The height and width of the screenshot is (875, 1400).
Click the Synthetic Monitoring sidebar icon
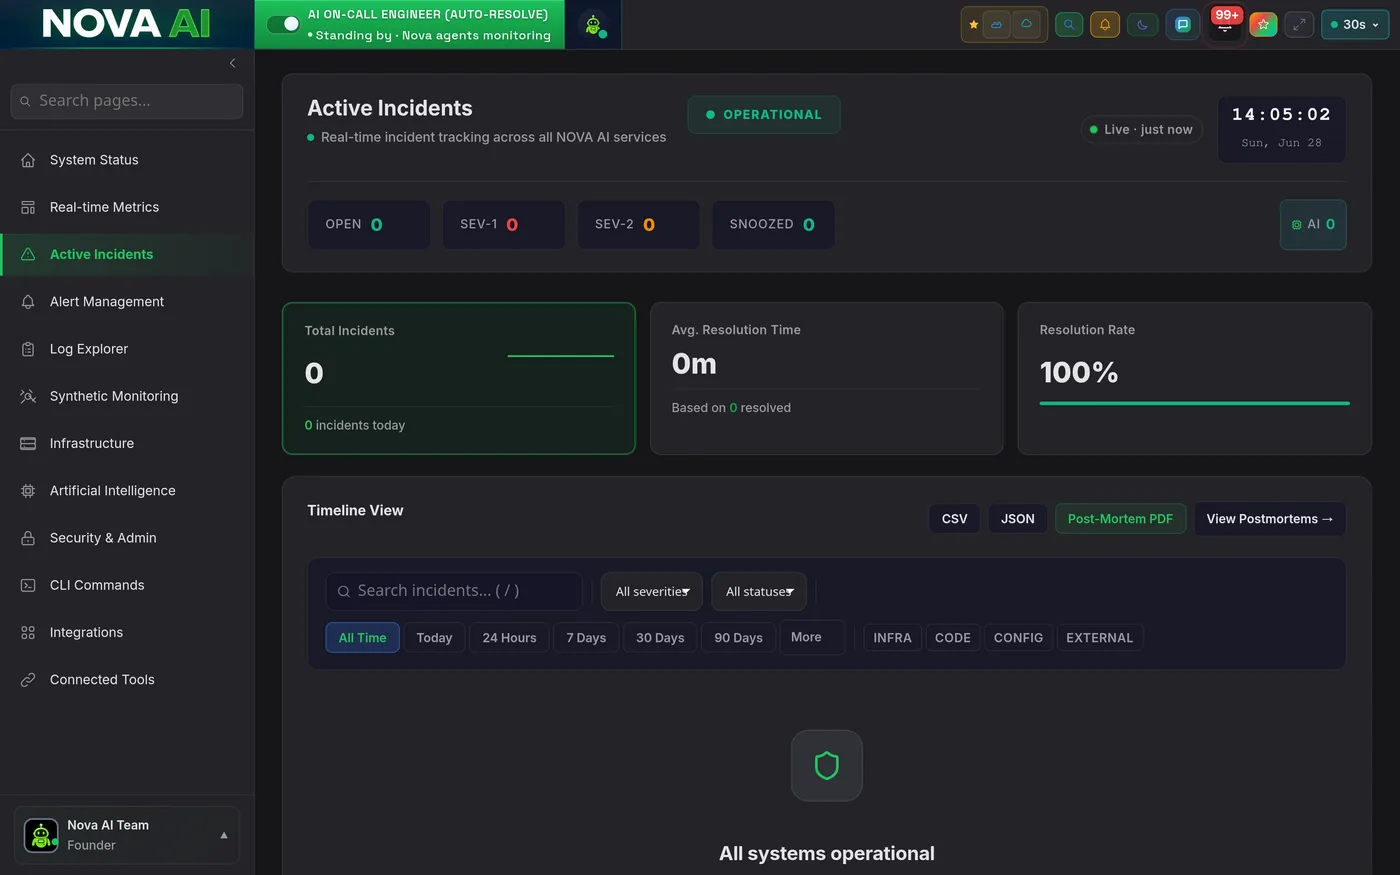[x=28, y=396]
